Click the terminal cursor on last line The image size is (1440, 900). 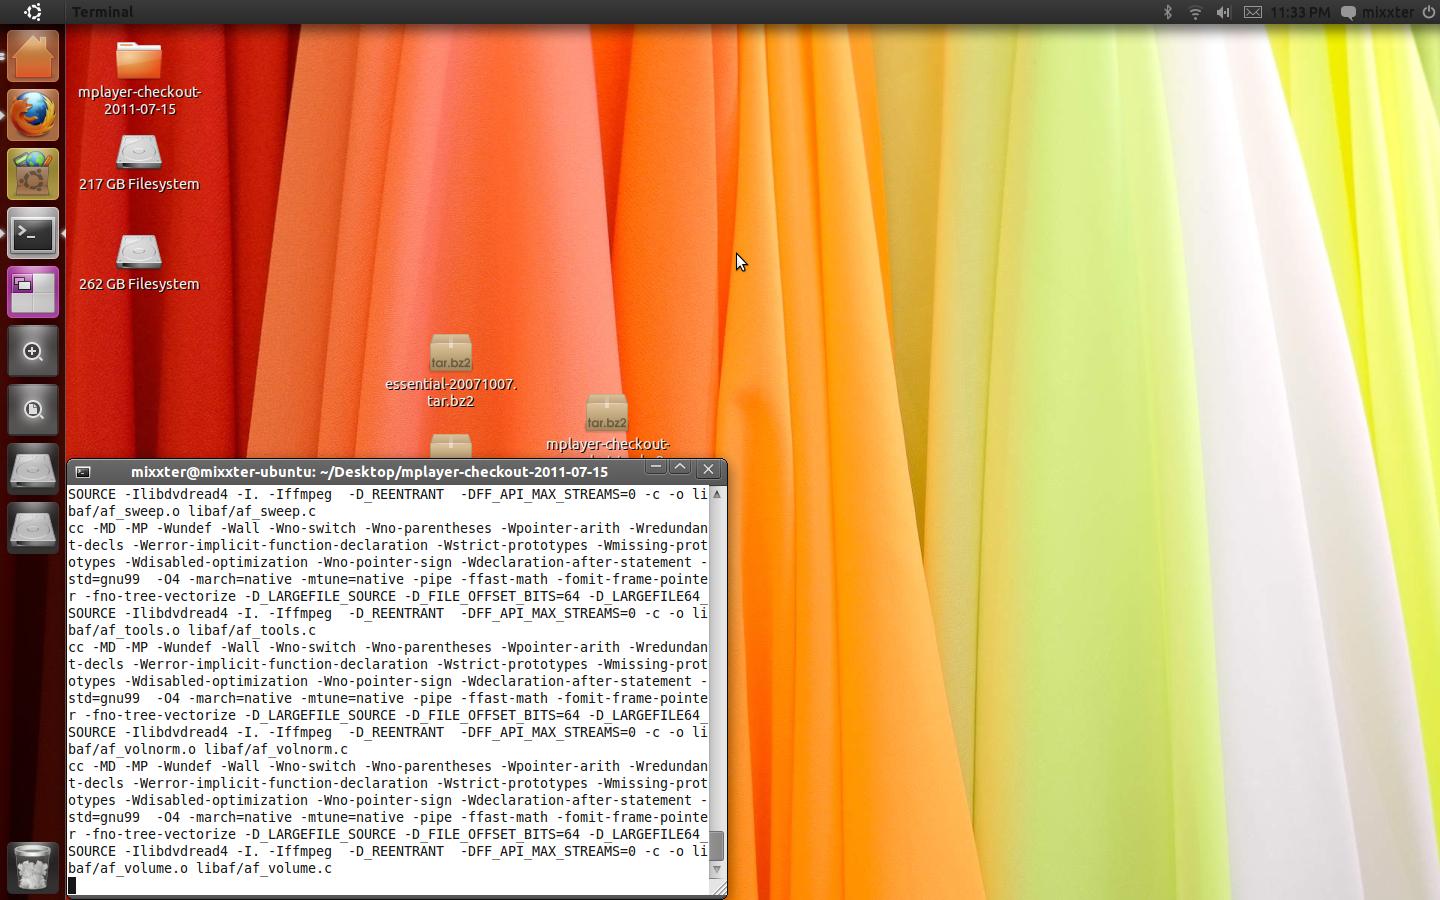tap(72, 885)
